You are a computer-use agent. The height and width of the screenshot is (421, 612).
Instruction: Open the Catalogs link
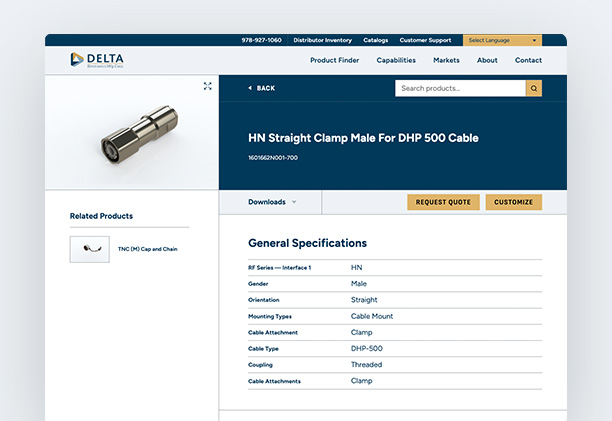point(376,40)
